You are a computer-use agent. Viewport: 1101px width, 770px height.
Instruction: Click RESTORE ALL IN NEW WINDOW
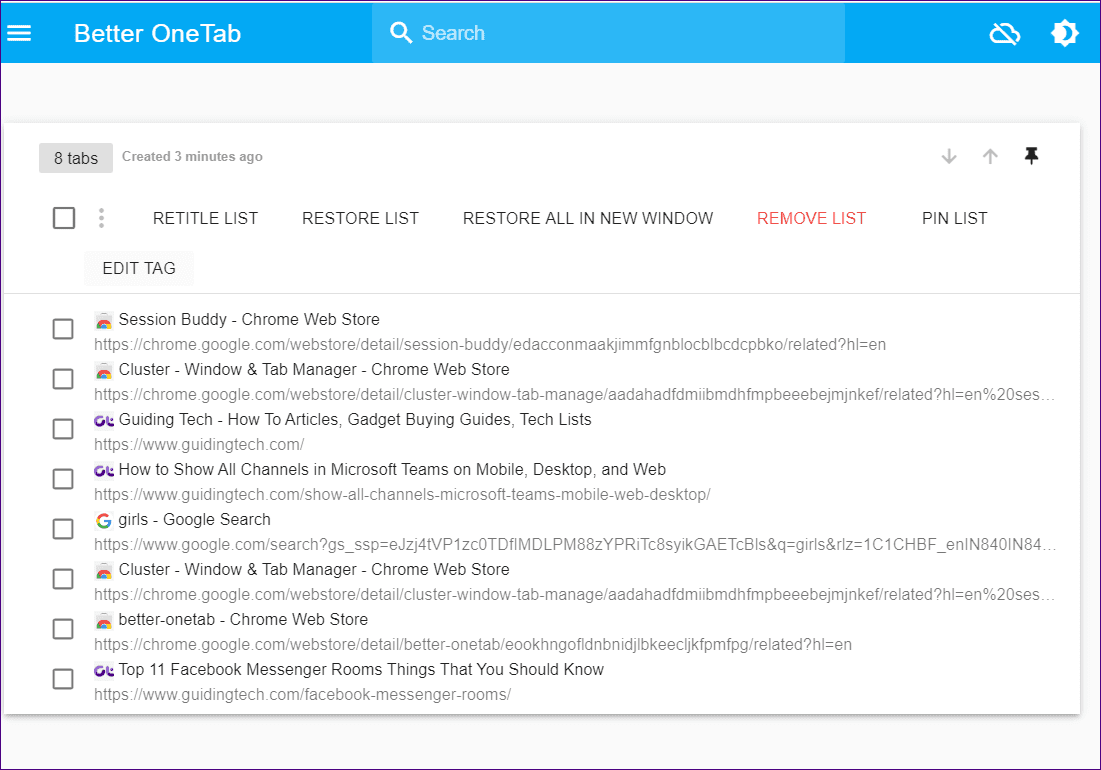coord(588,218)
